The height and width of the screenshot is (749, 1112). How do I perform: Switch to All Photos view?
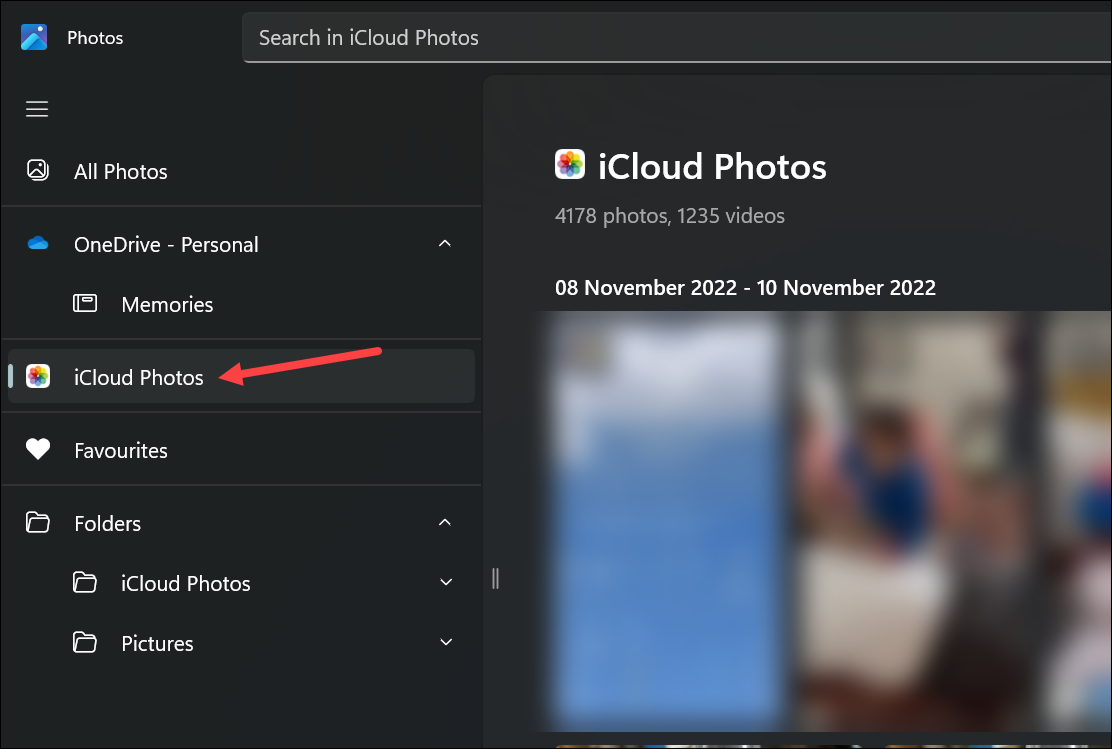(120, 170)
